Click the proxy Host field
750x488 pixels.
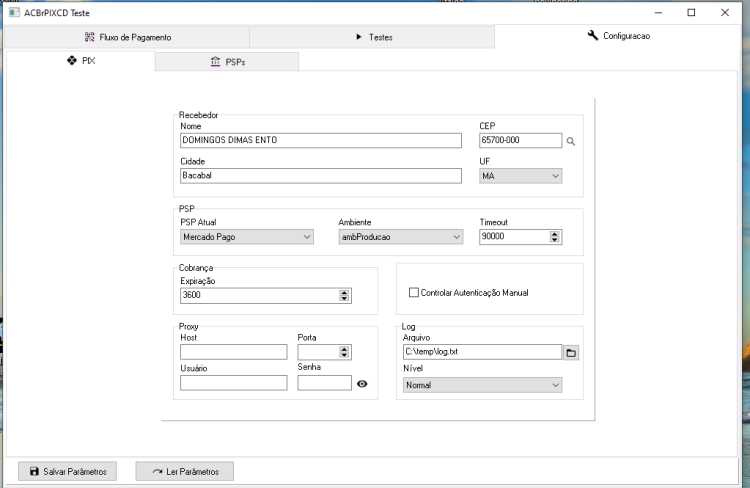(234, 352)
